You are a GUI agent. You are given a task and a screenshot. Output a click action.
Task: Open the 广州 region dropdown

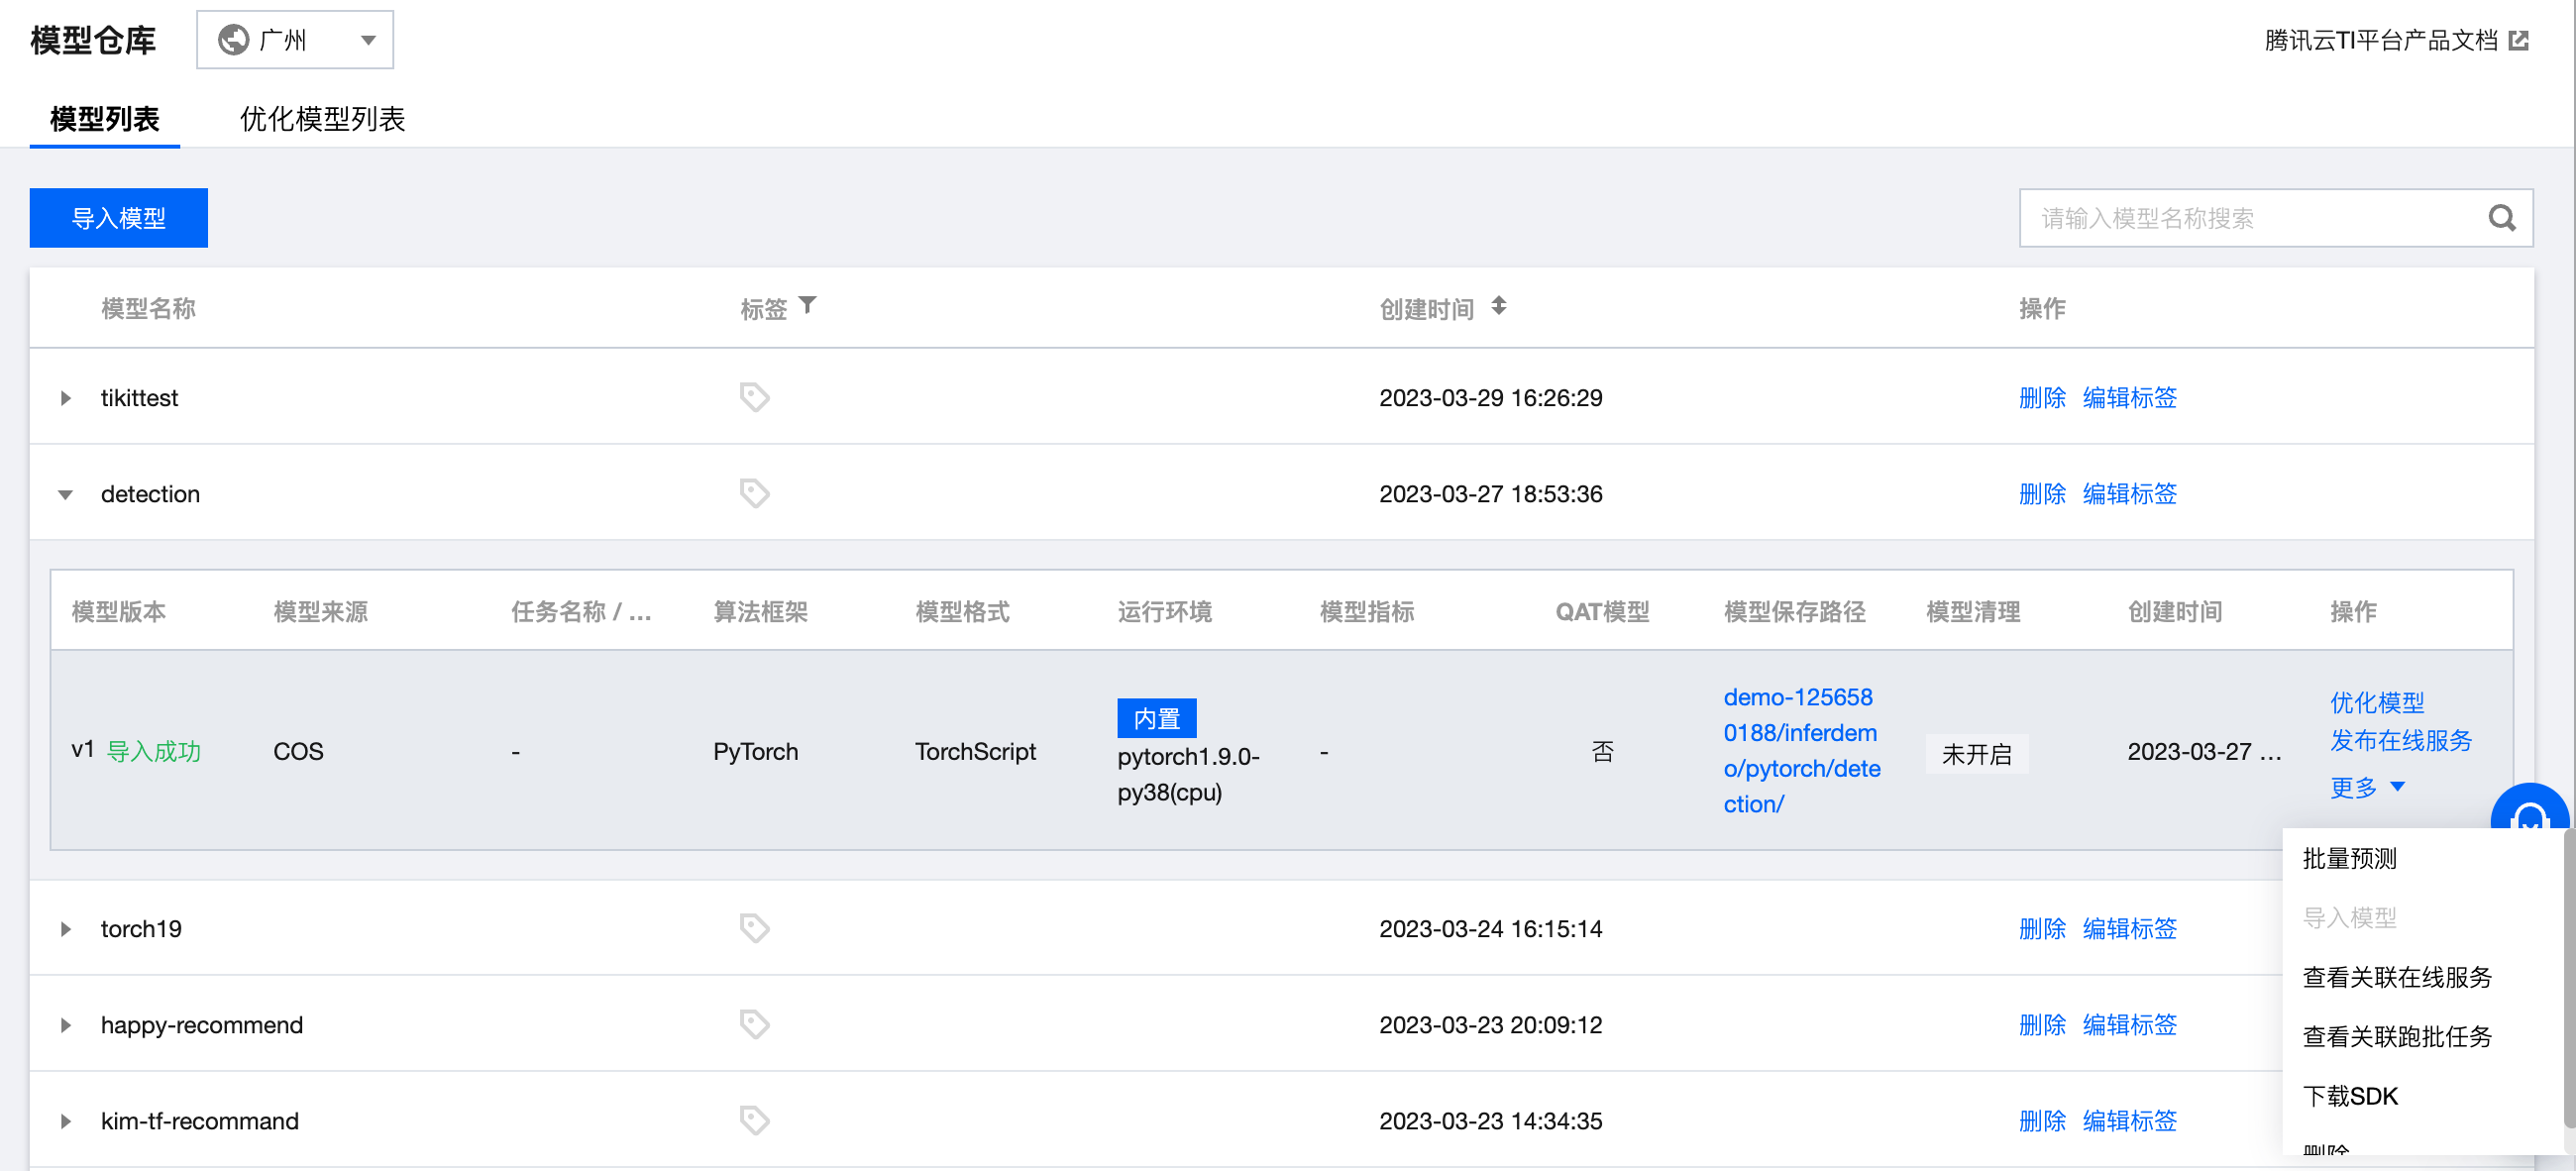point(295,40)
